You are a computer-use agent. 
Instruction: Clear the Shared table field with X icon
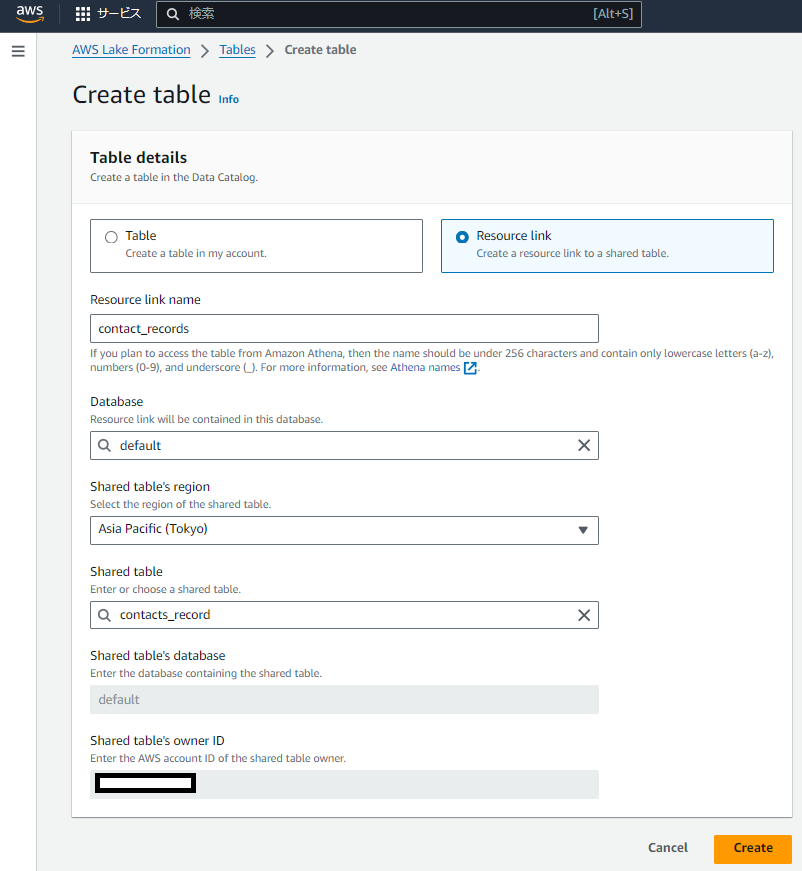pyautogui.click(x=584, y=615)
